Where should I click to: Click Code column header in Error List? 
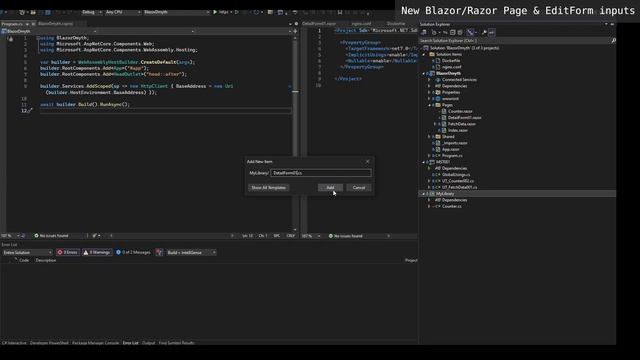[x=24, y=260]
